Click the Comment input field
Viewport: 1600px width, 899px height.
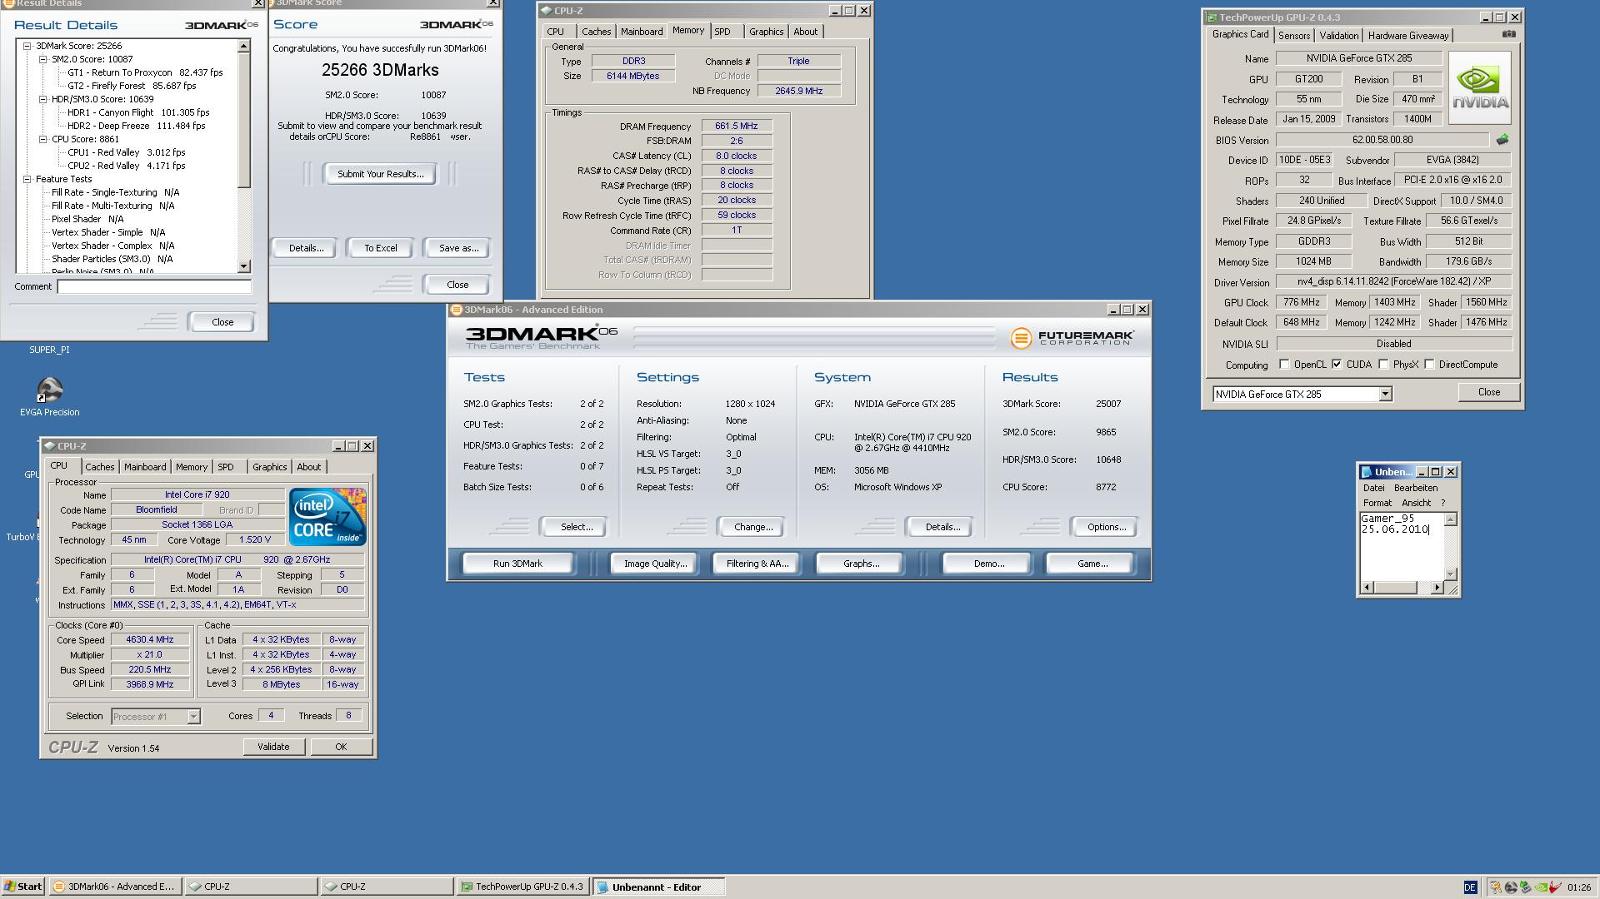(154, 287)
